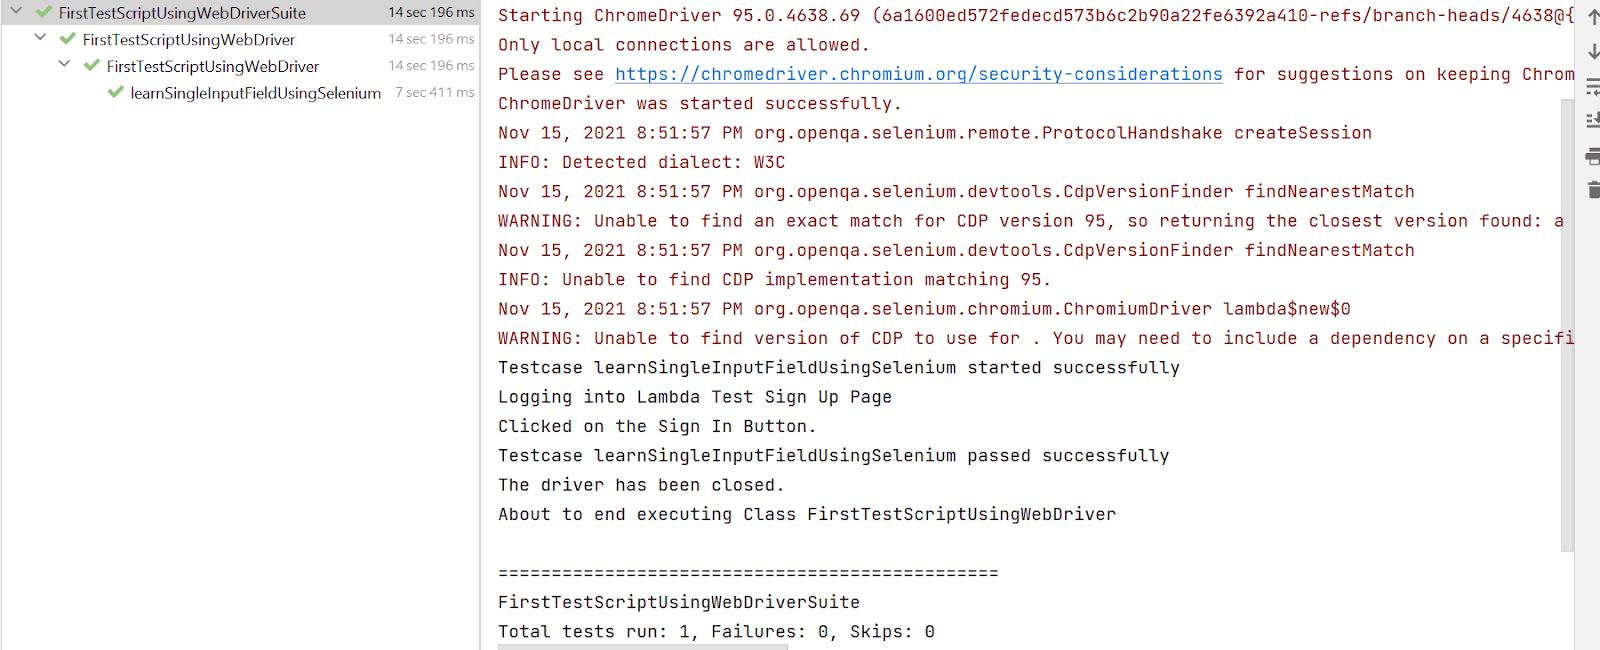
Task: Click the up arrow console navigation icon
Action: coord(1592,17)
